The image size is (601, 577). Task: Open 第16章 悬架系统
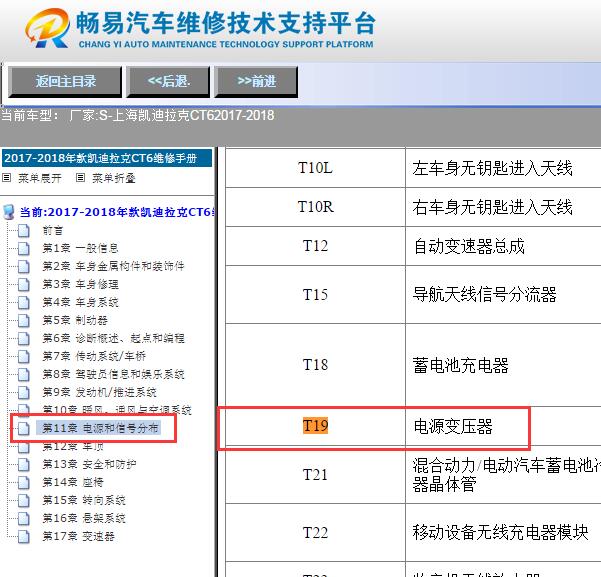coord(84,518)
